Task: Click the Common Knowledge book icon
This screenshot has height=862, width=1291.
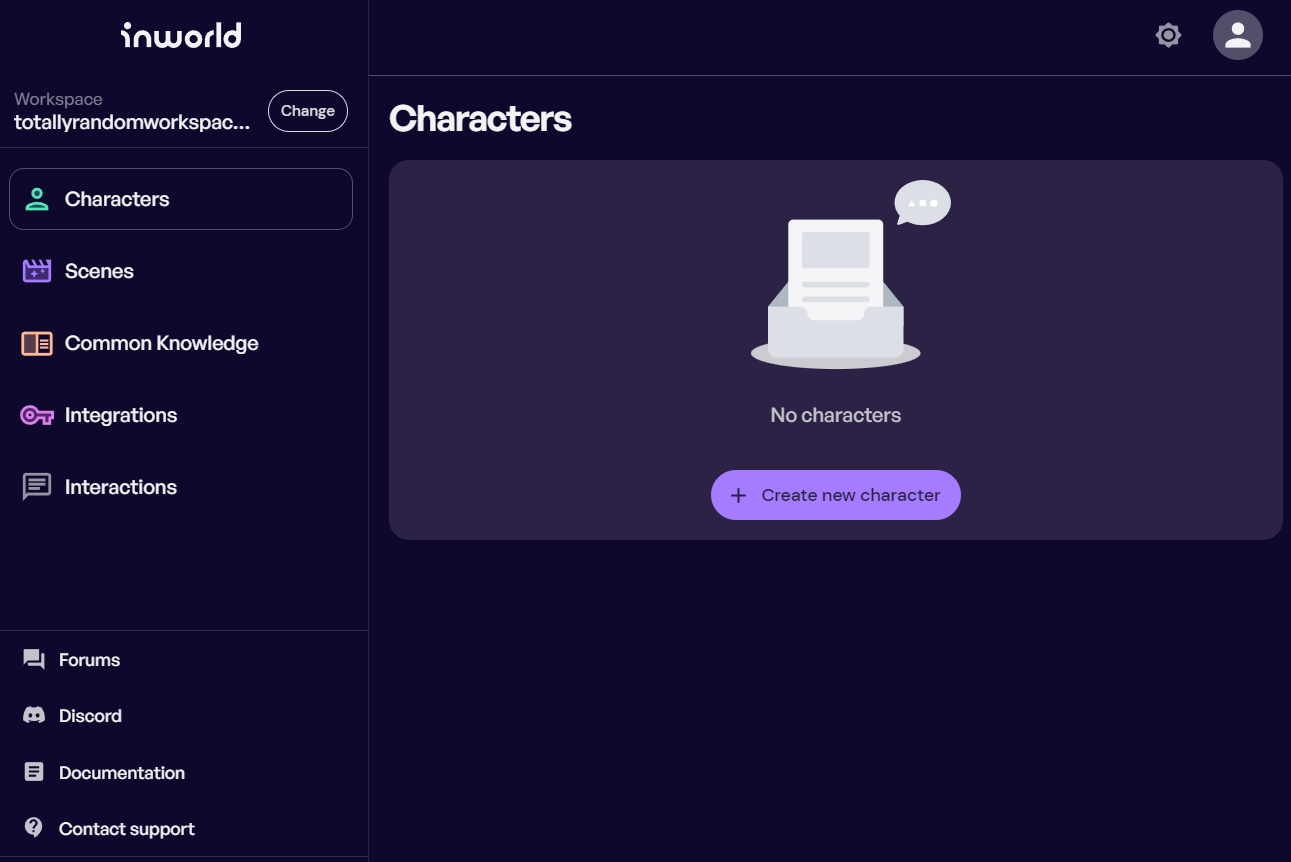Action: coord(37,343)
